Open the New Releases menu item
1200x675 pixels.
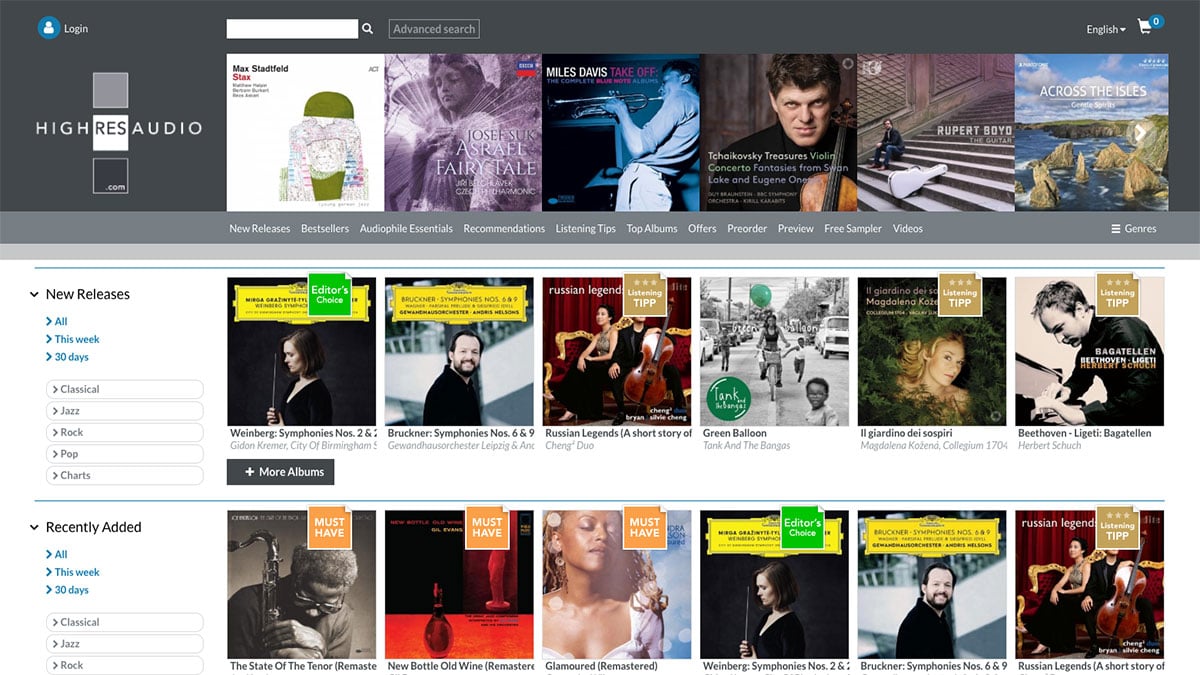260,229
